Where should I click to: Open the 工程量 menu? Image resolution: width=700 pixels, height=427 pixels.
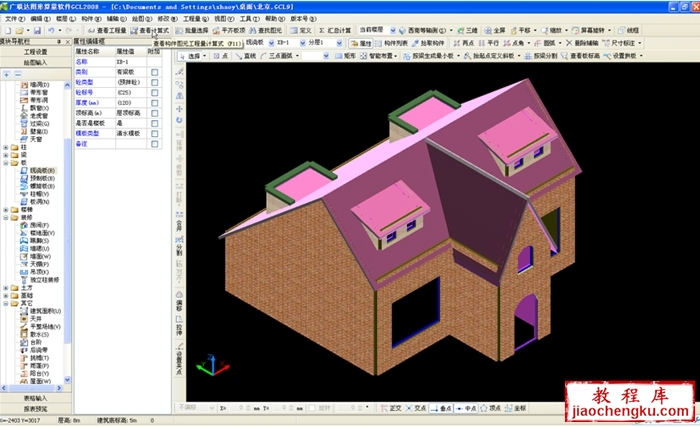pos(193,18)
